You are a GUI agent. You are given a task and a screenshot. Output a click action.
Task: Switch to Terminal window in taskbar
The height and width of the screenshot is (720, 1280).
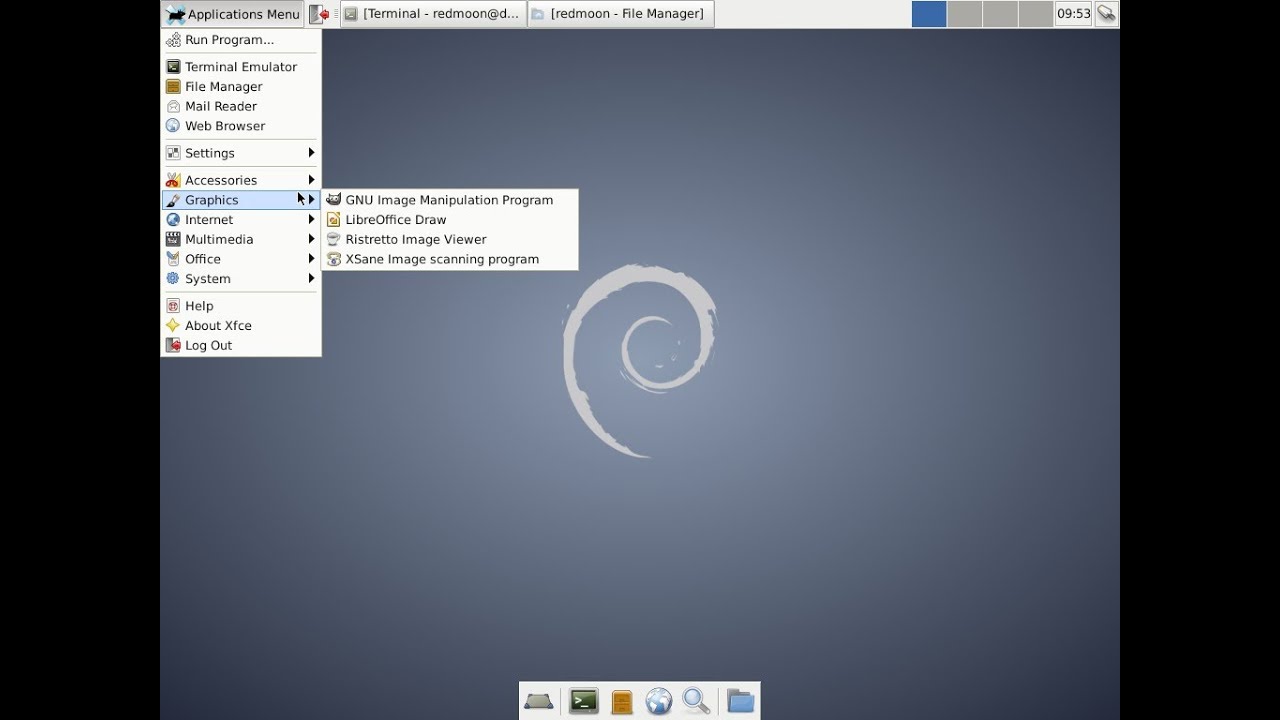[433, 14]
